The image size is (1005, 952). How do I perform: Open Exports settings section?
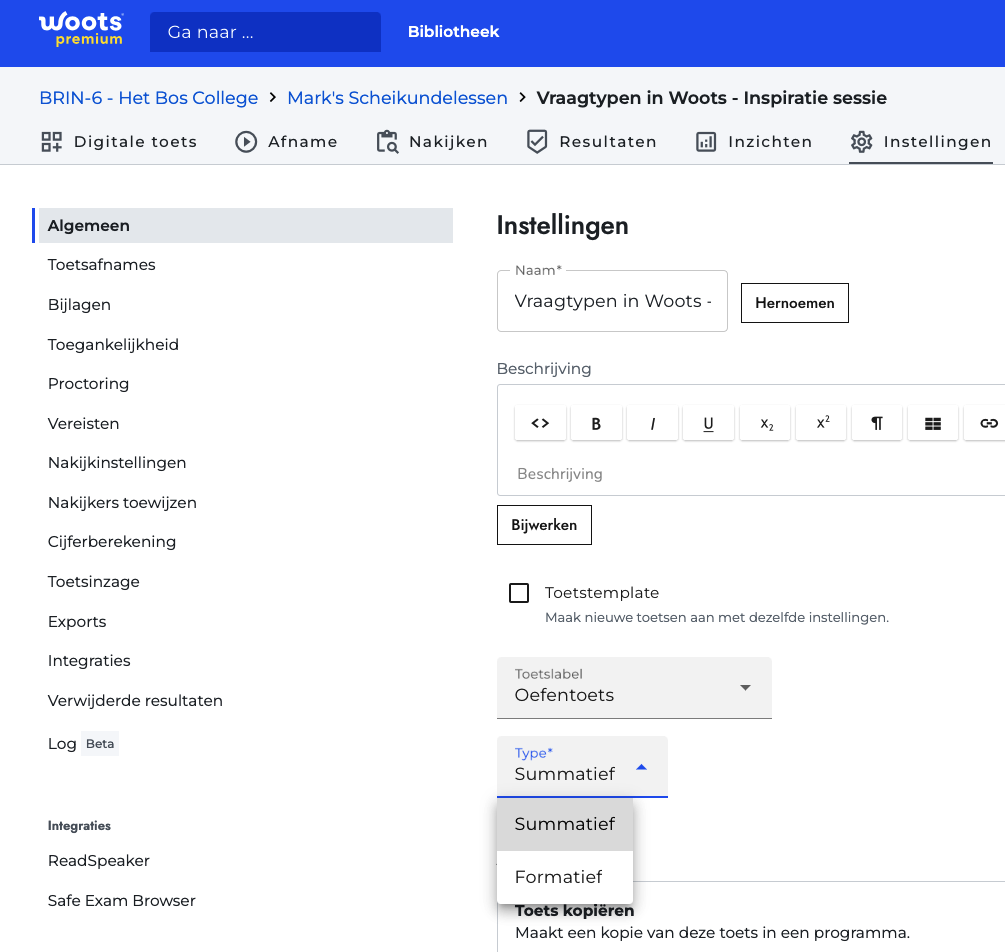click(x=77, y=622)
